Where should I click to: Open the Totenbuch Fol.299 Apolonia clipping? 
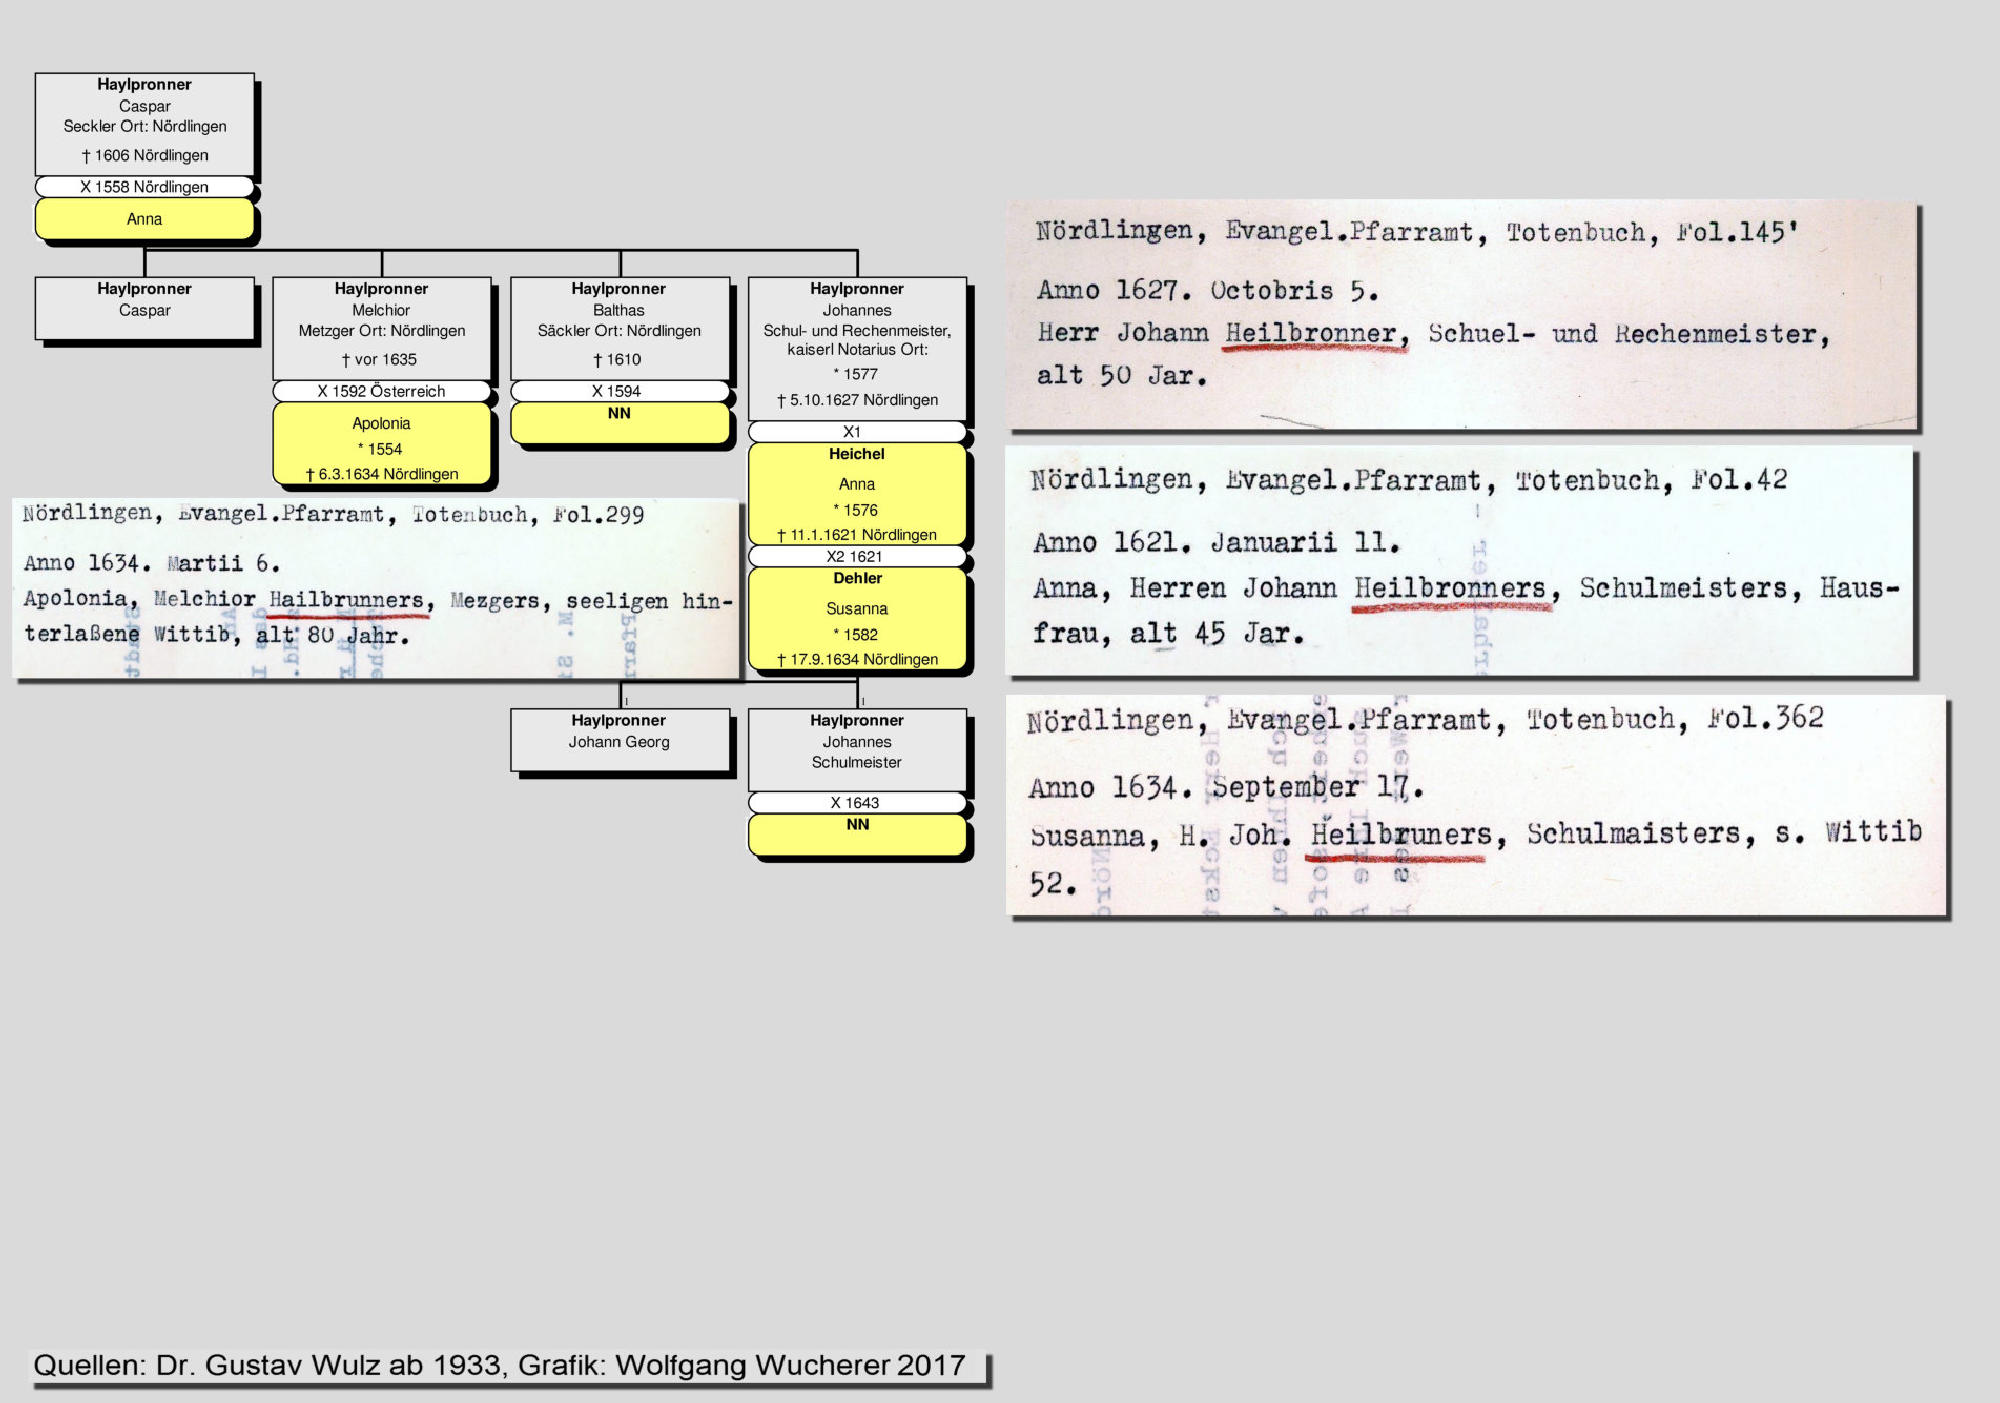coord(376,588)
